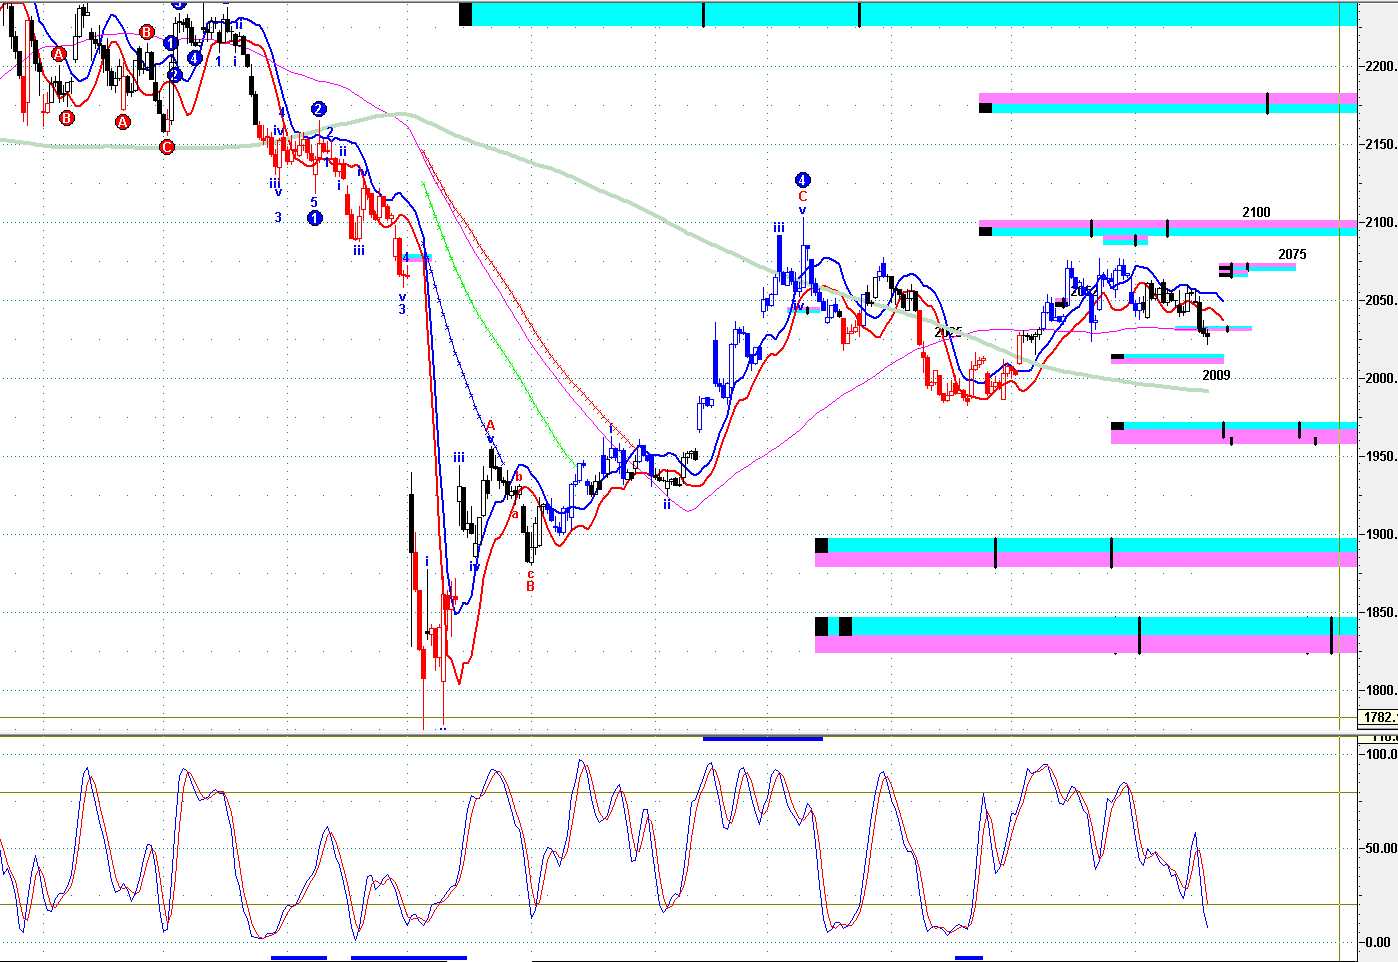Select the blue 5 wave label

click(314, 202)
